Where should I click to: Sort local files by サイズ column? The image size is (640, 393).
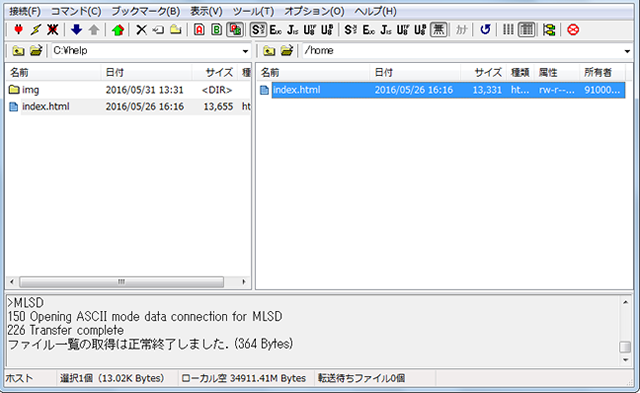click(214, 72)
